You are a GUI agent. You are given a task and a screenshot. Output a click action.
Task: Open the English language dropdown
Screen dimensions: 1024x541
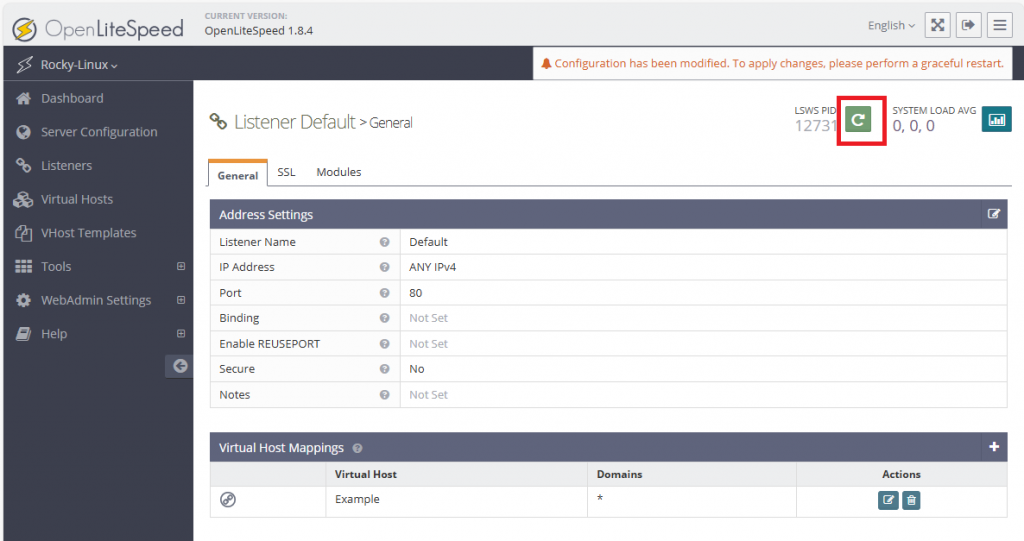(x=891, y=26)
